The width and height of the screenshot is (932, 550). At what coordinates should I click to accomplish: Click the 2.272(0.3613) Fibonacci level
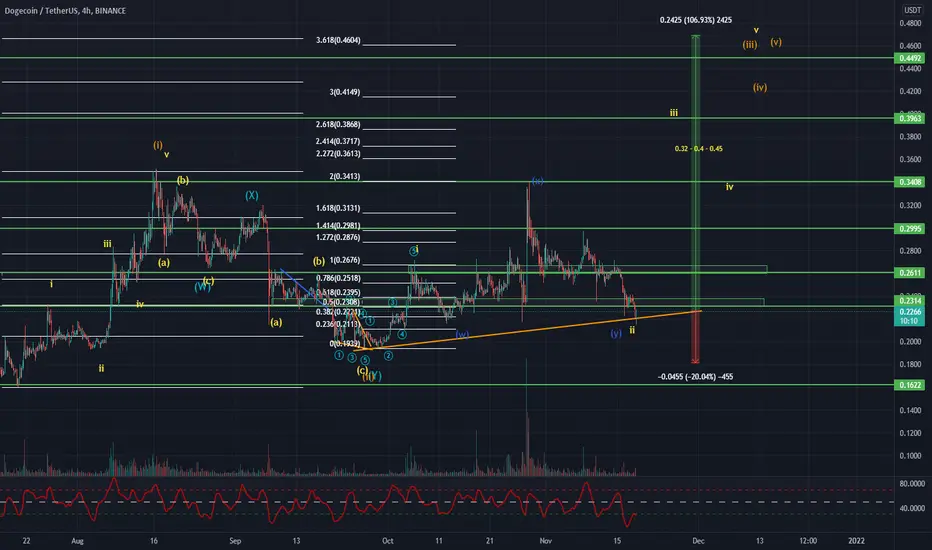pyautogui.click(x=338, y=153)
